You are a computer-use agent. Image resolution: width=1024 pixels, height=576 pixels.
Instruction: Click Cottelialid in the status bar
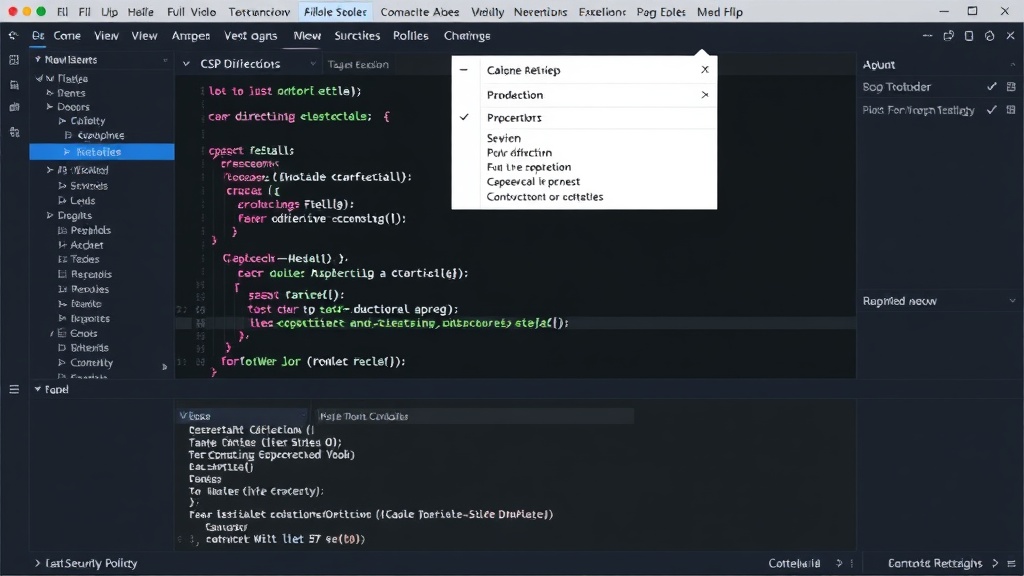tap(794, 563)
